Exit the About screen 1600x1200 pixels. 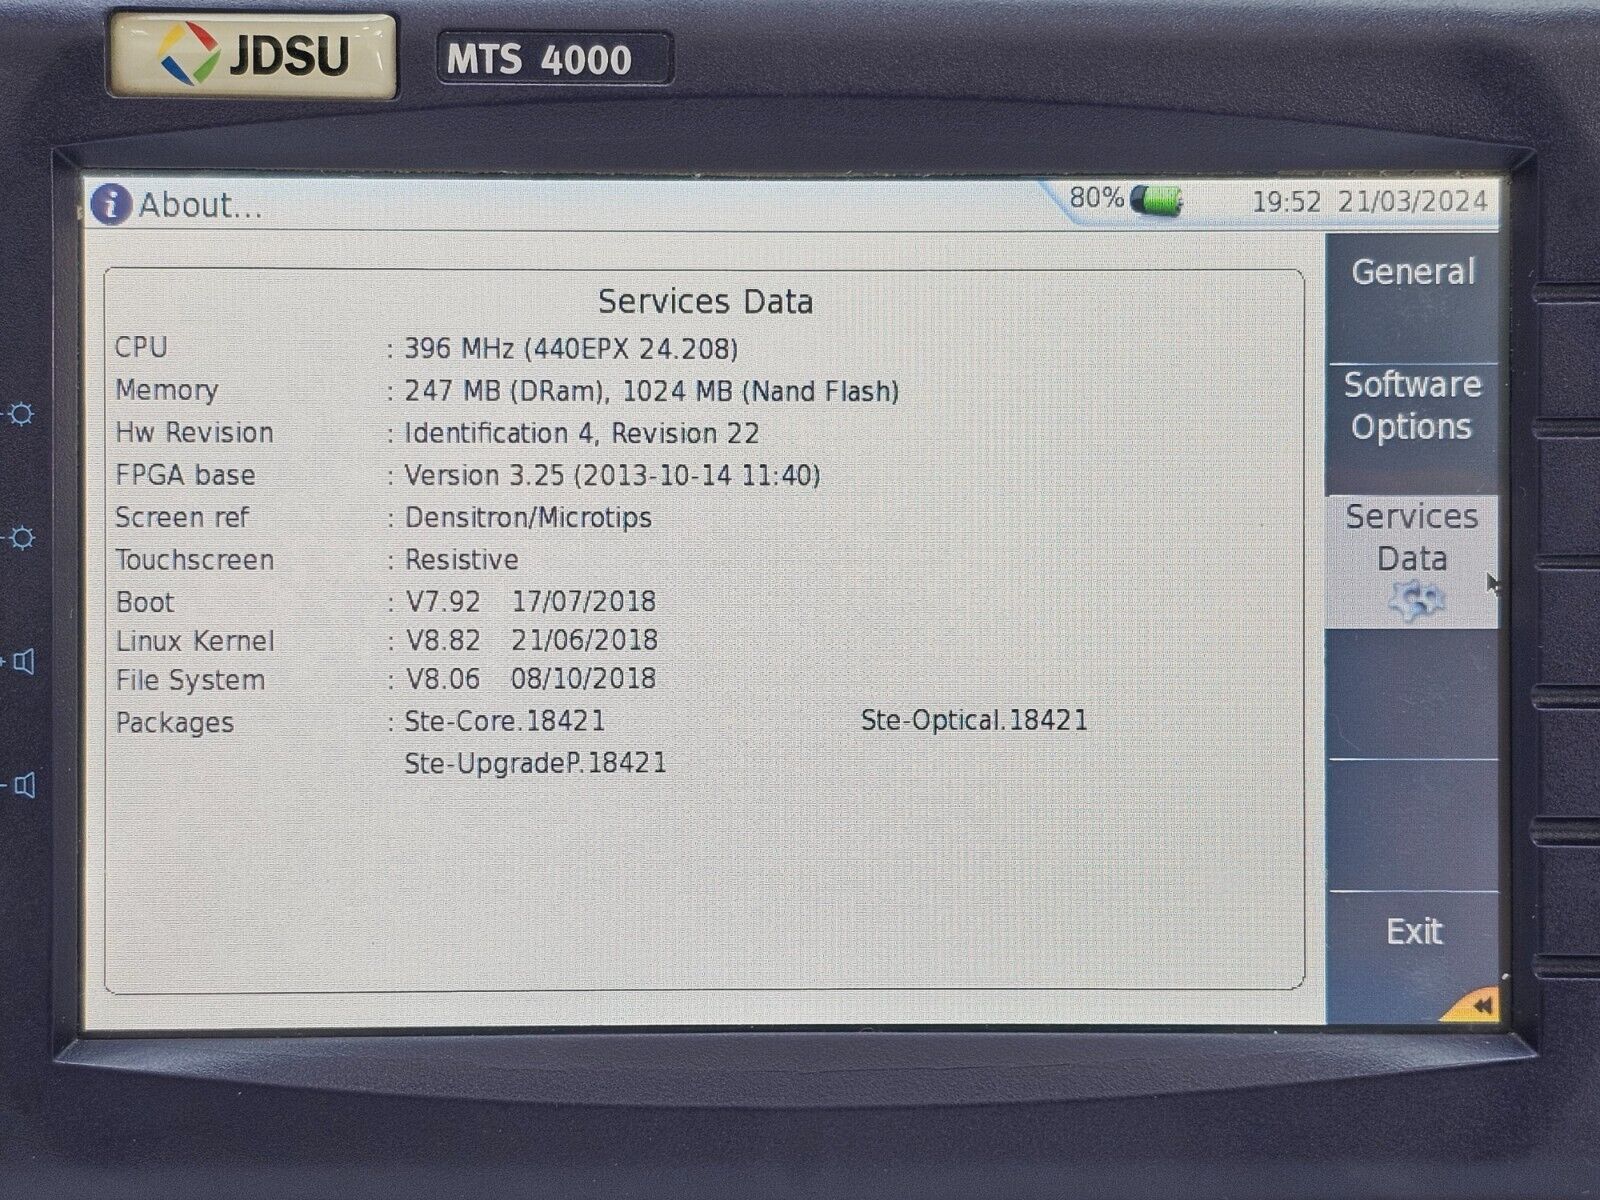click(x=1413, y=932)
